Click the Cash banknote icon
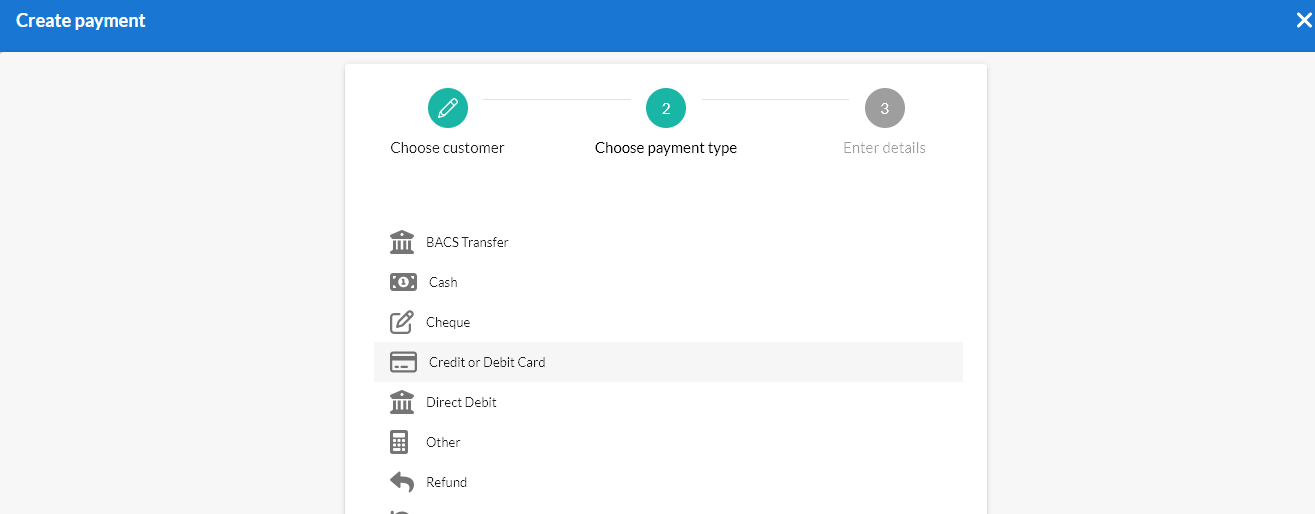Viewport: 1315px width, 514px height. point(403,282)
